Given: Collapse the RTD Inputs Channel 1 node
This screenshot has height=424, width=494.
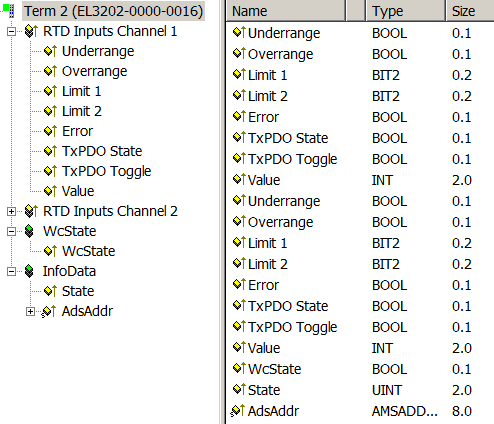Looking at the screenshot, I should pos(11,31).
